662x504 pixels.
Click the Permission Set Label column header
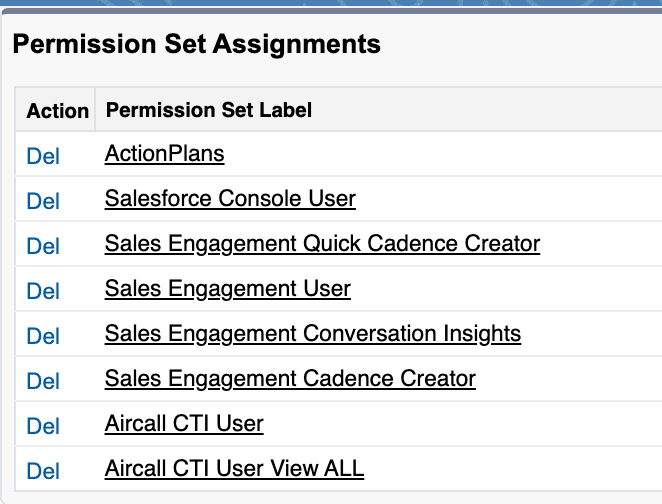pos(208,110)
